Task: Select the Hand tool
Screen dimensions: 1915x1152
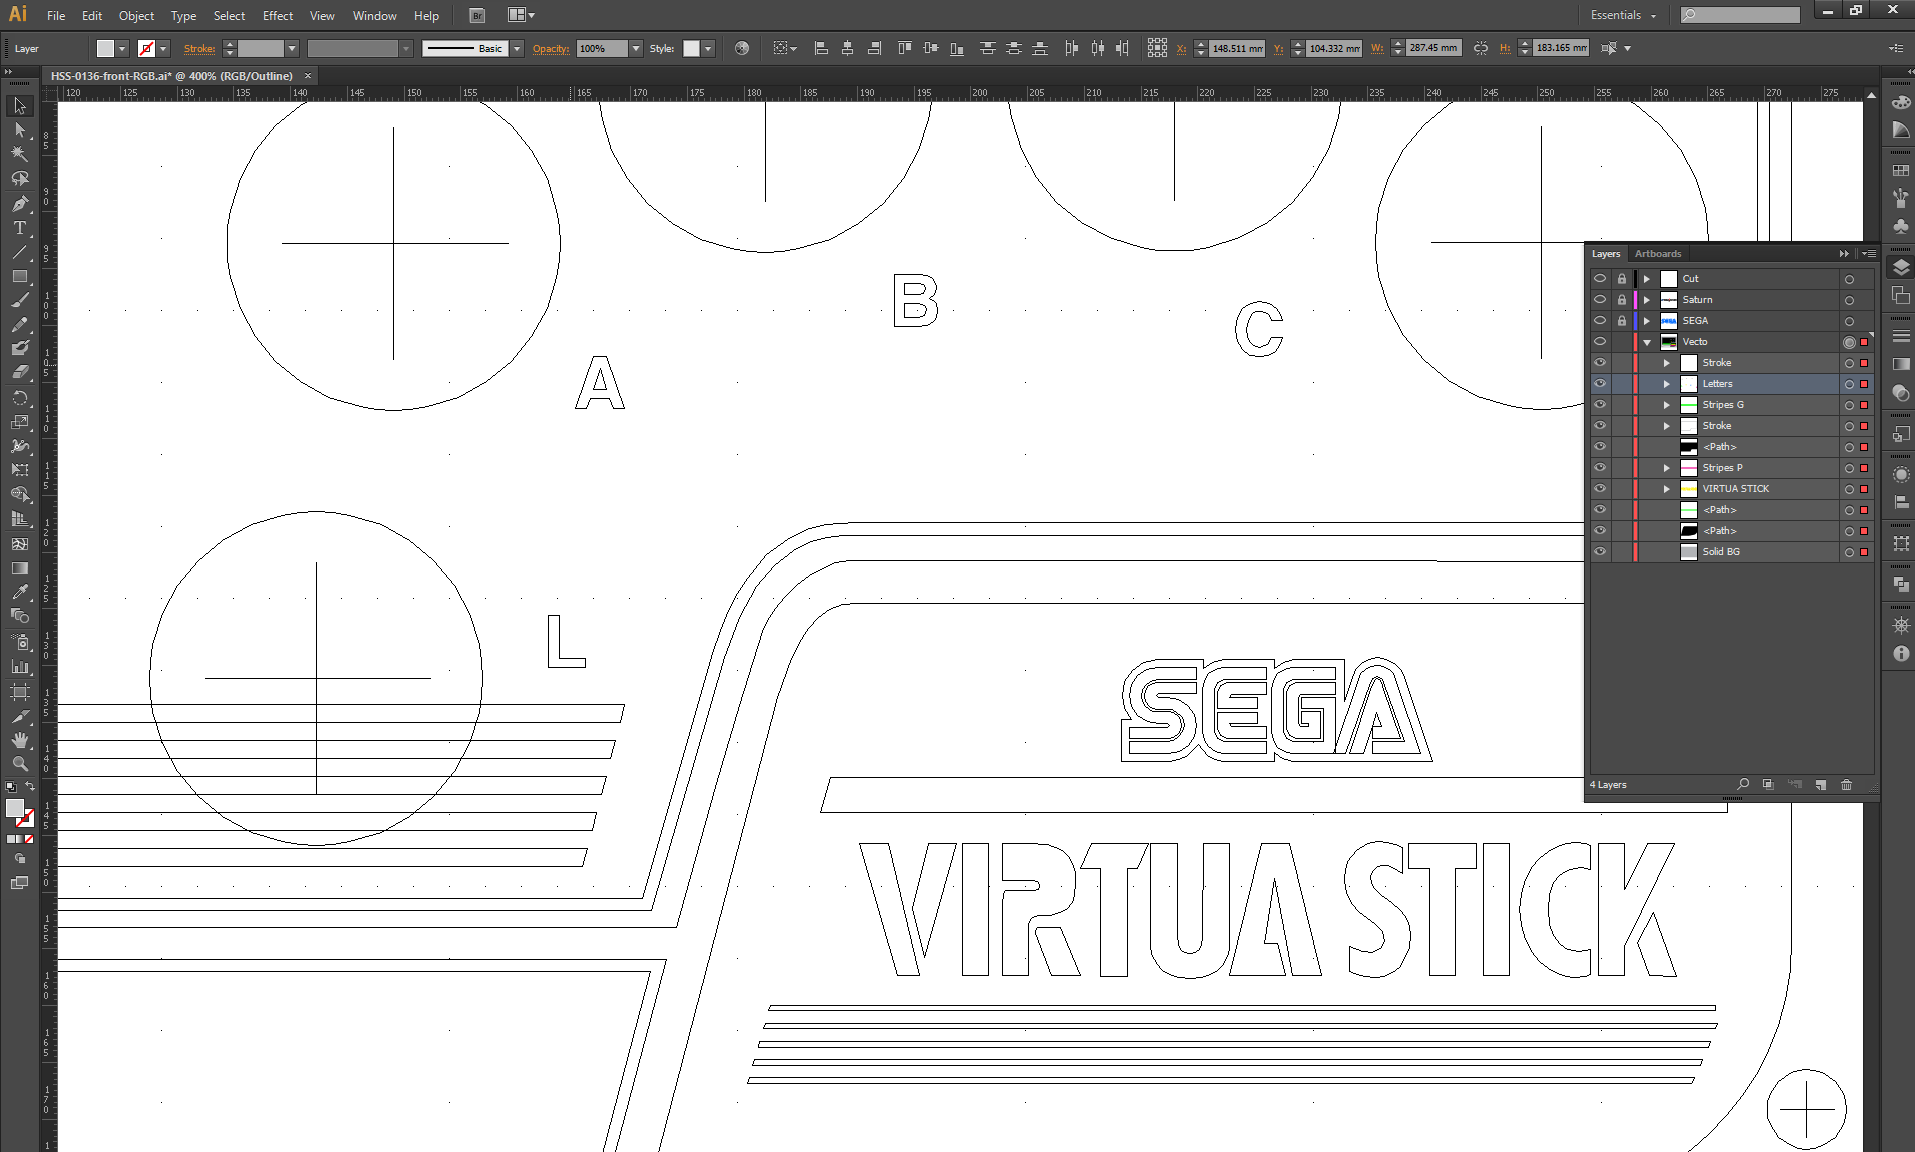Action: (20, 740)
